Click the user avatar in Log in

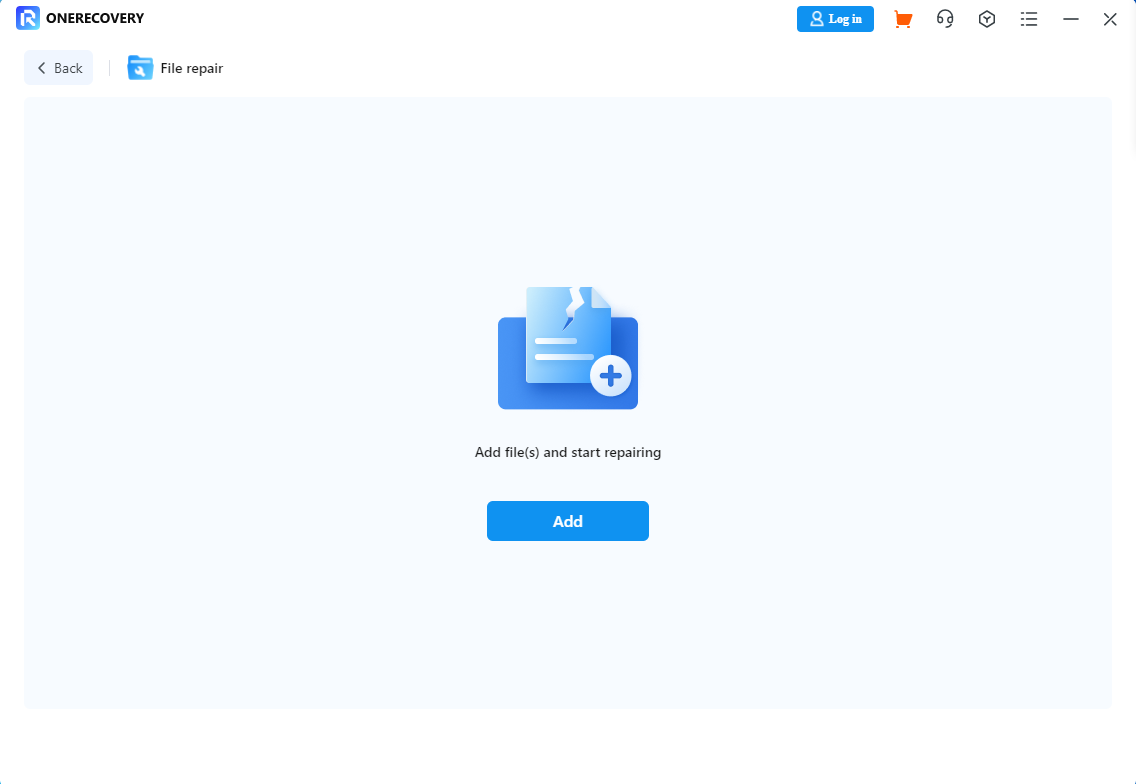(817, 19)
